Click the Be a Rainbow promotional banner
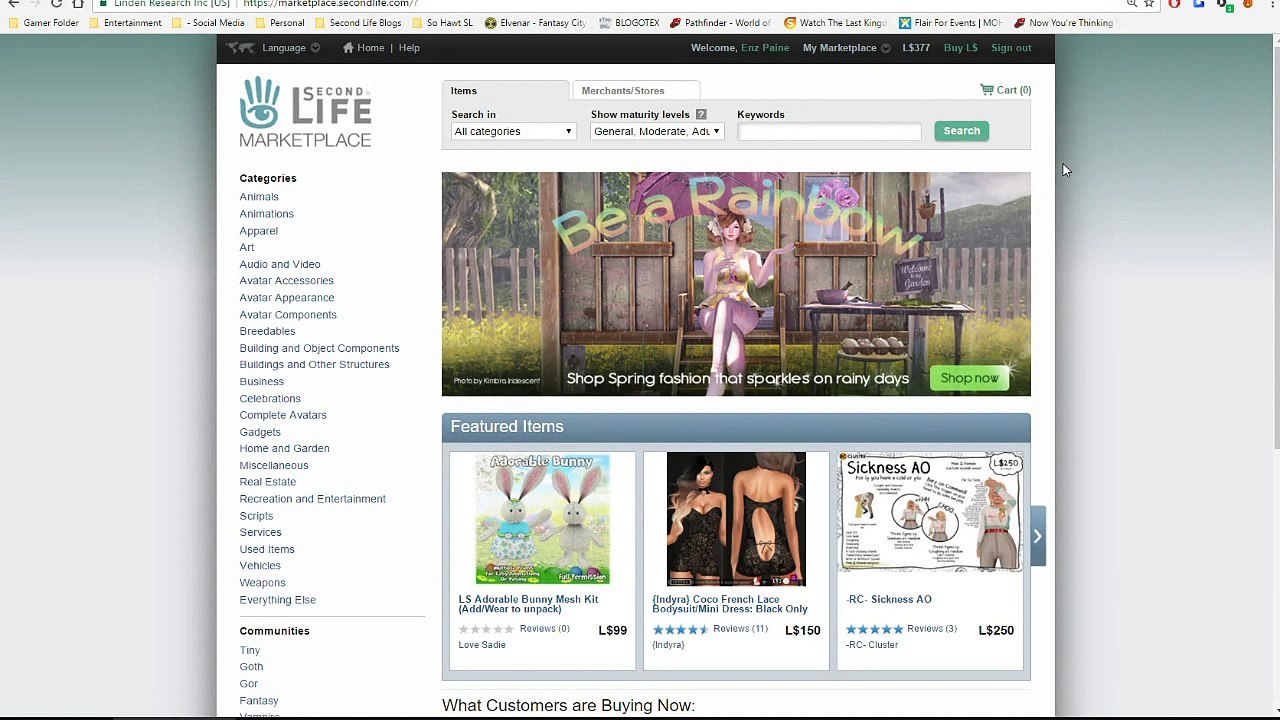Image resolution: width=1280 pixels, height=720 pixels. click(x=736, y=284)
